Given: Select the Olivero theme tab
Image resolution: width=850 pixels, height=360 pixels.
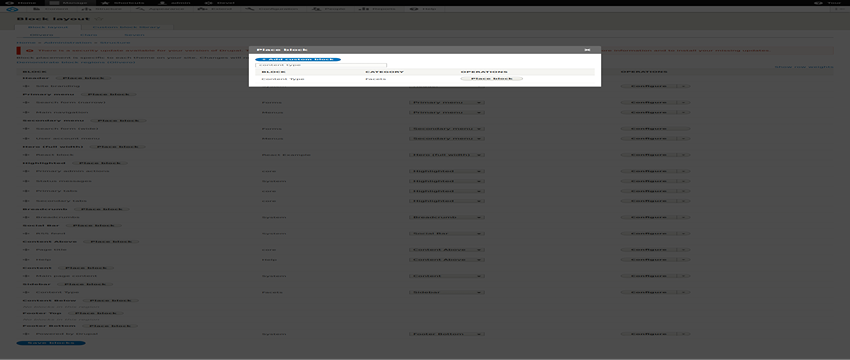Looking at the screenshot, I should (41, 35).
